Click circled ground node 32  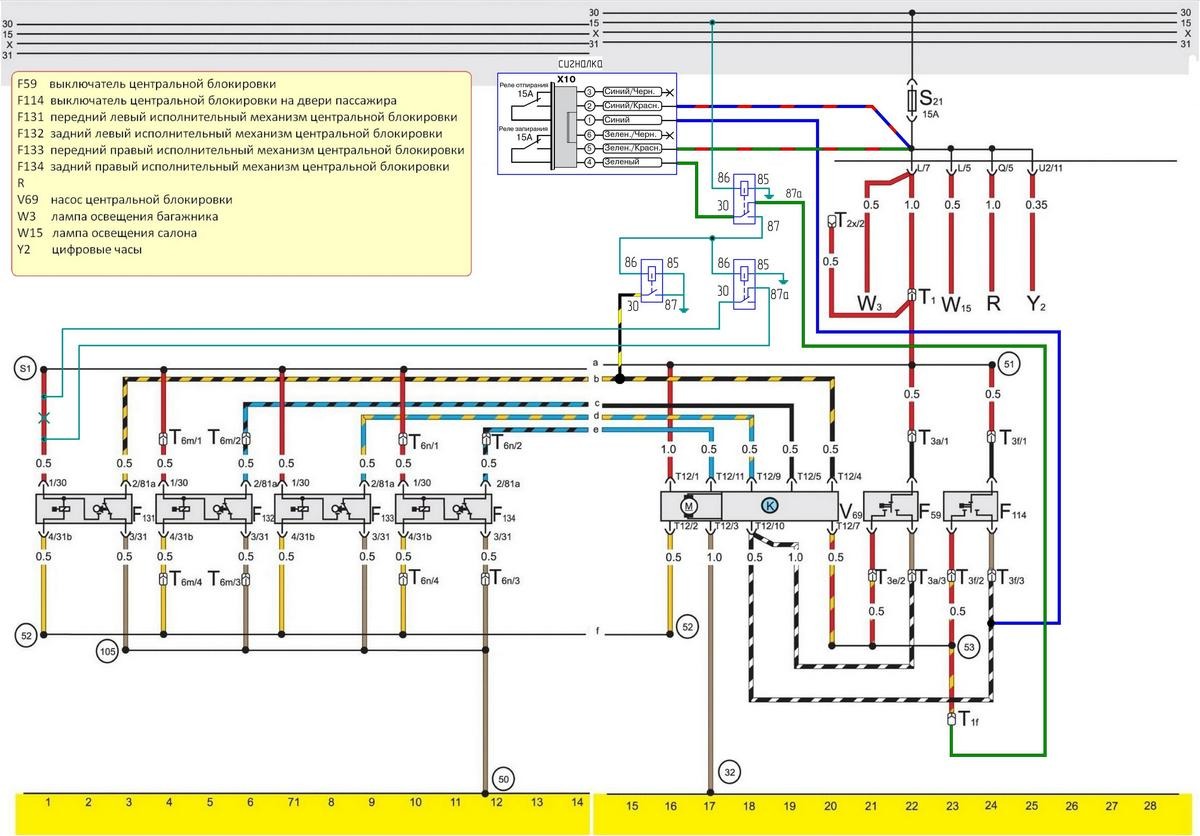click(730, 772)
